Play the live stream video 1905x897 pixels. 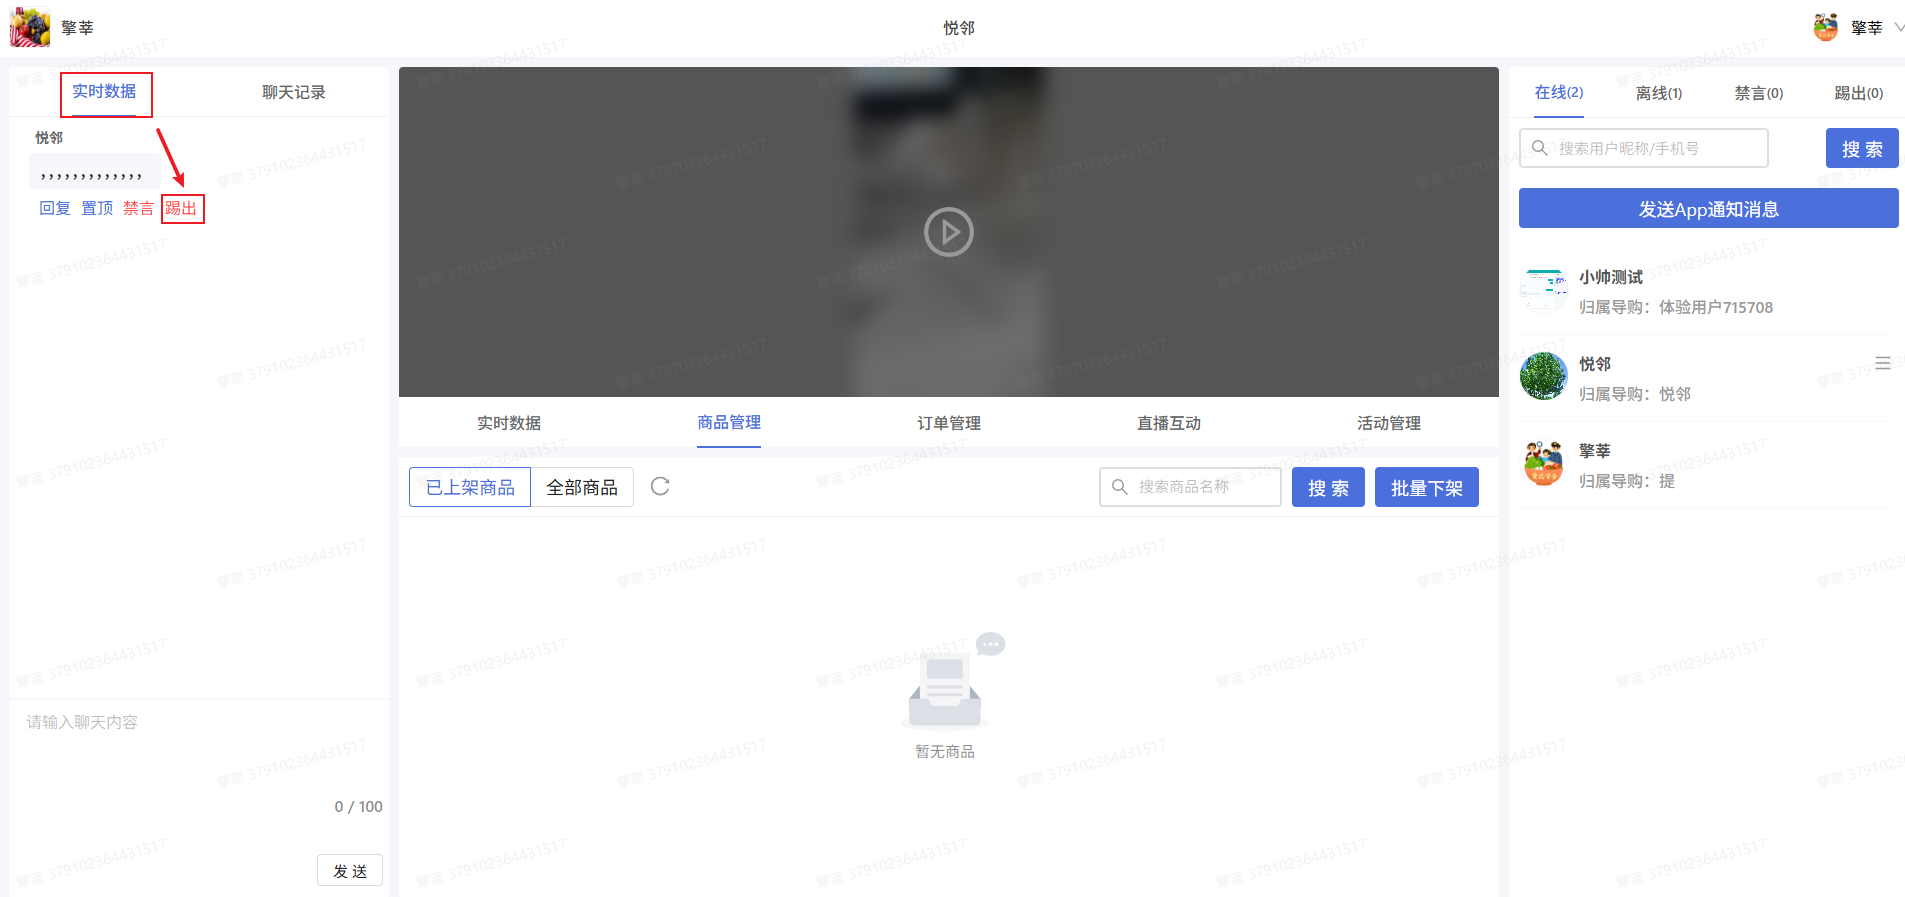point(948,232)
